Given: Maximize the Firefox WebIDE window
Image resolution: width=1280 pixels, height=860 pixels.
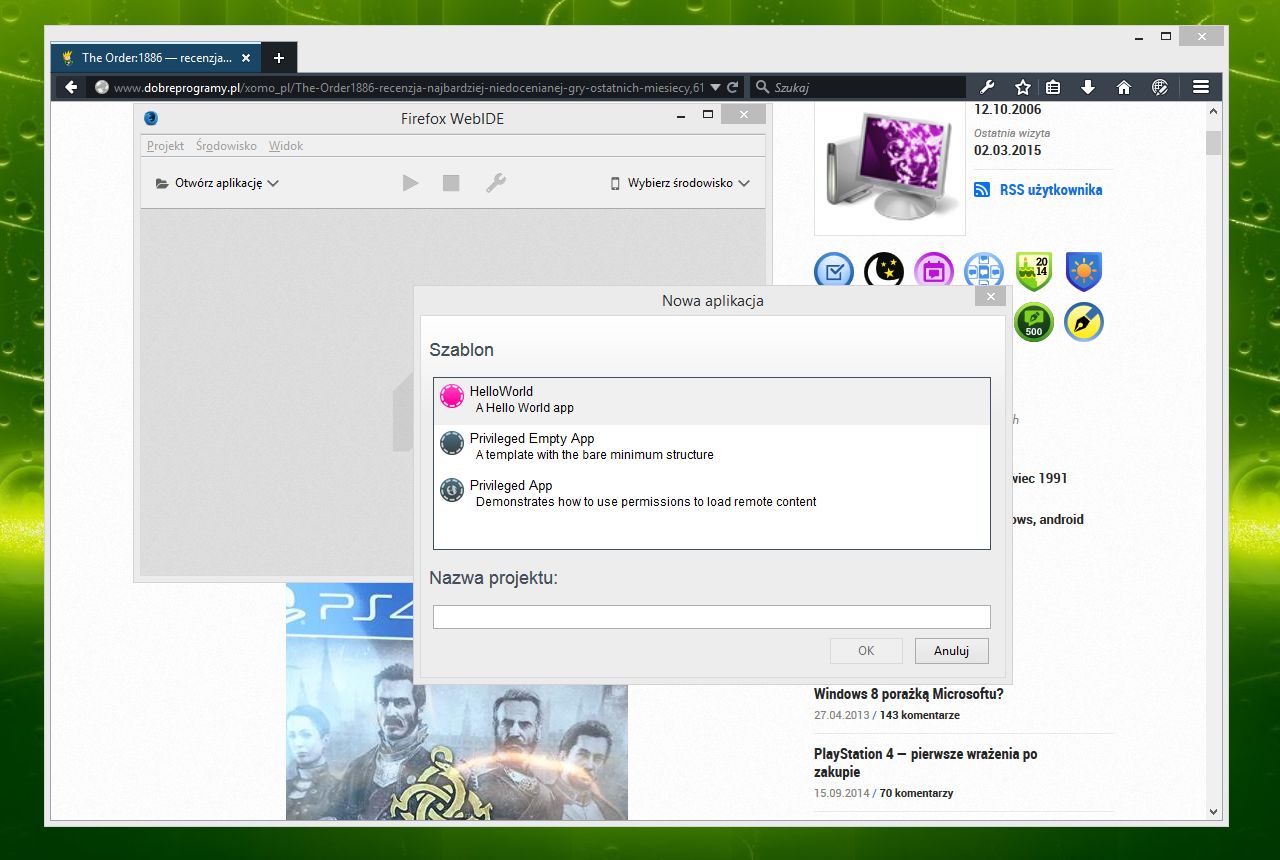Looking at the screenshot, I should pyautogui.click(x=708, y=115).
